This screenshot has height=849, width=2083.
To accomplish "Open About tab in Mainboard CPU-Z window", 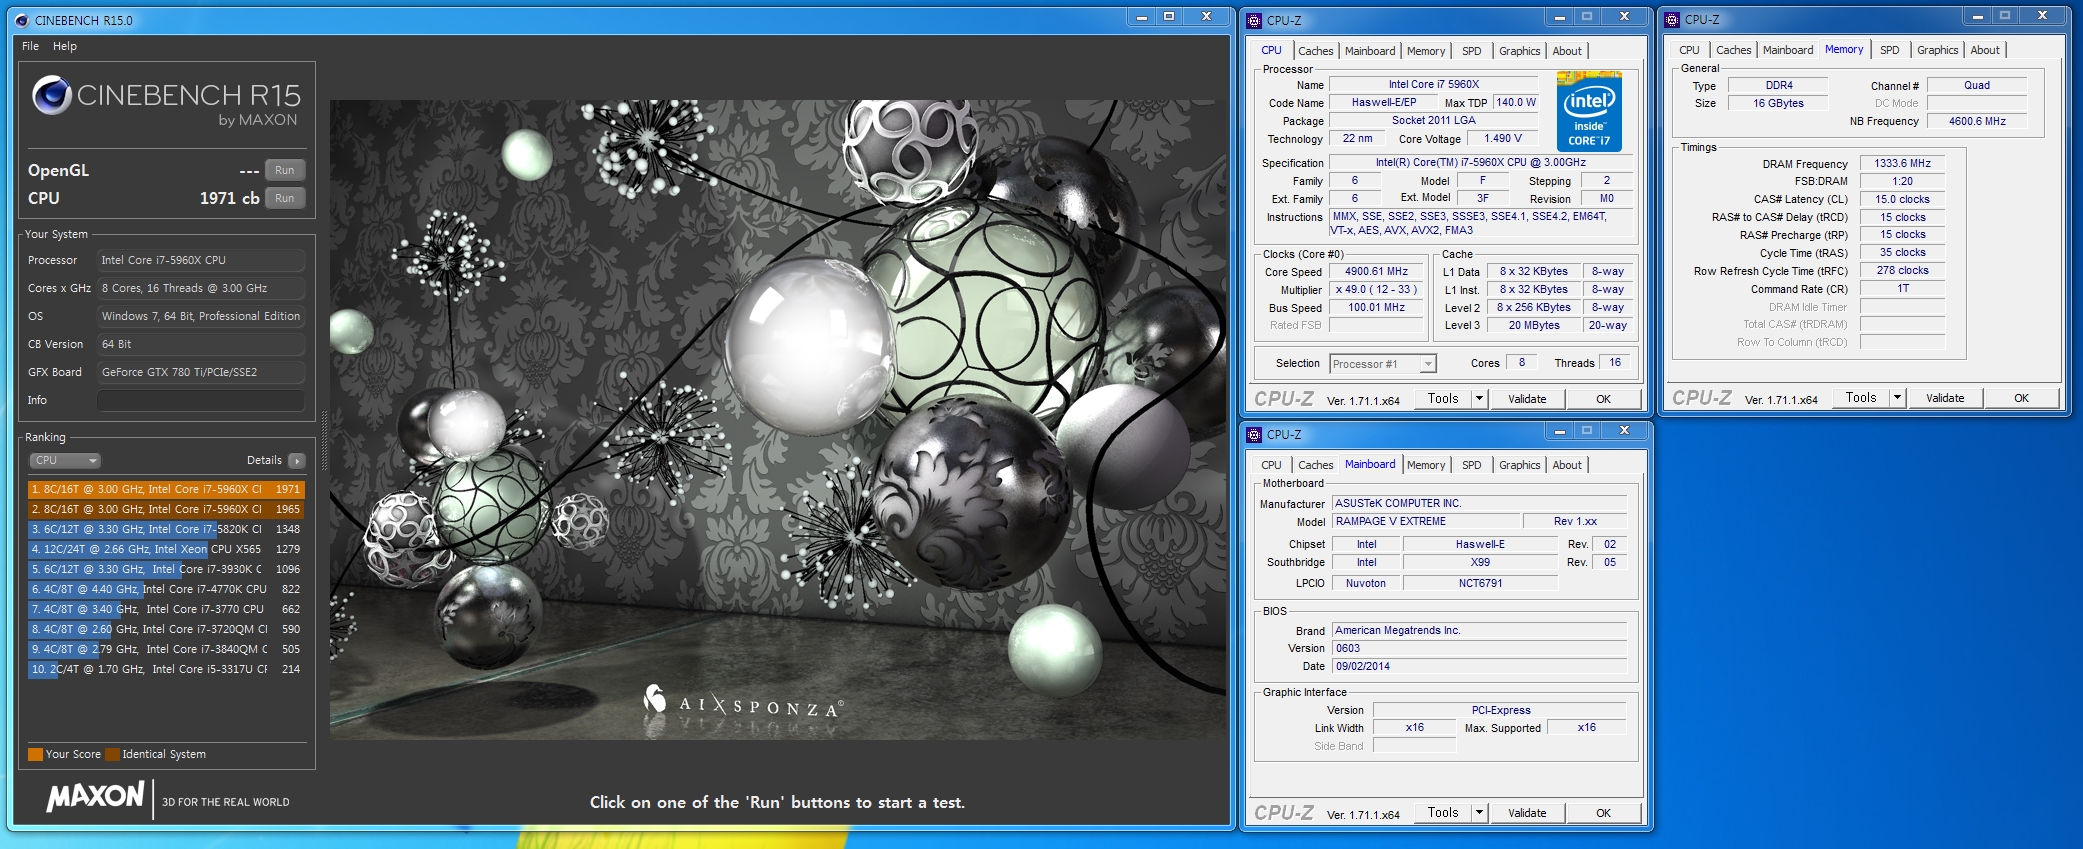I will [1567, 465].
